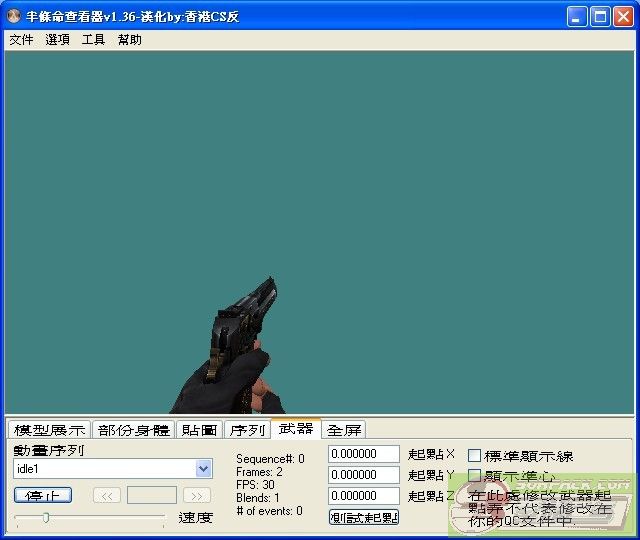The height and width of the screenshot is (540, 640).
Task: Click the 測試起點 button
Action: pos(364,517)
